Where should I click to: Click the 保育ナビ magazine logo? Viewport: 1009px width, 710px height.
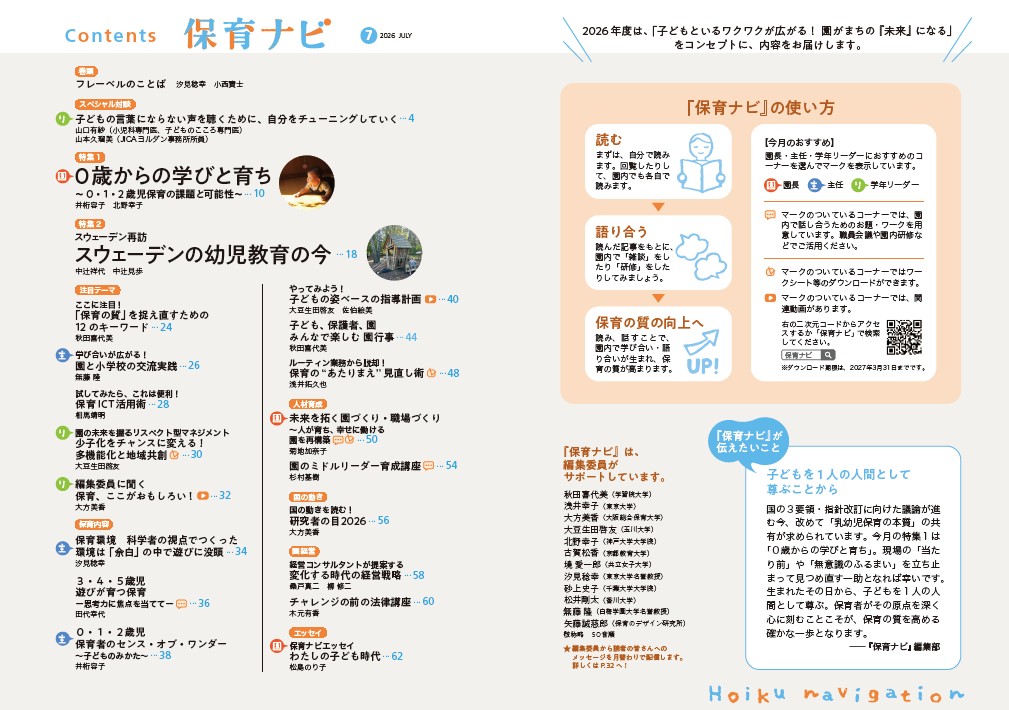(257, 33)
